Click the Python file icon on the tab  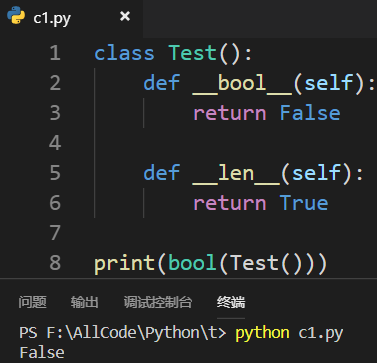click(x=16, y=15)
